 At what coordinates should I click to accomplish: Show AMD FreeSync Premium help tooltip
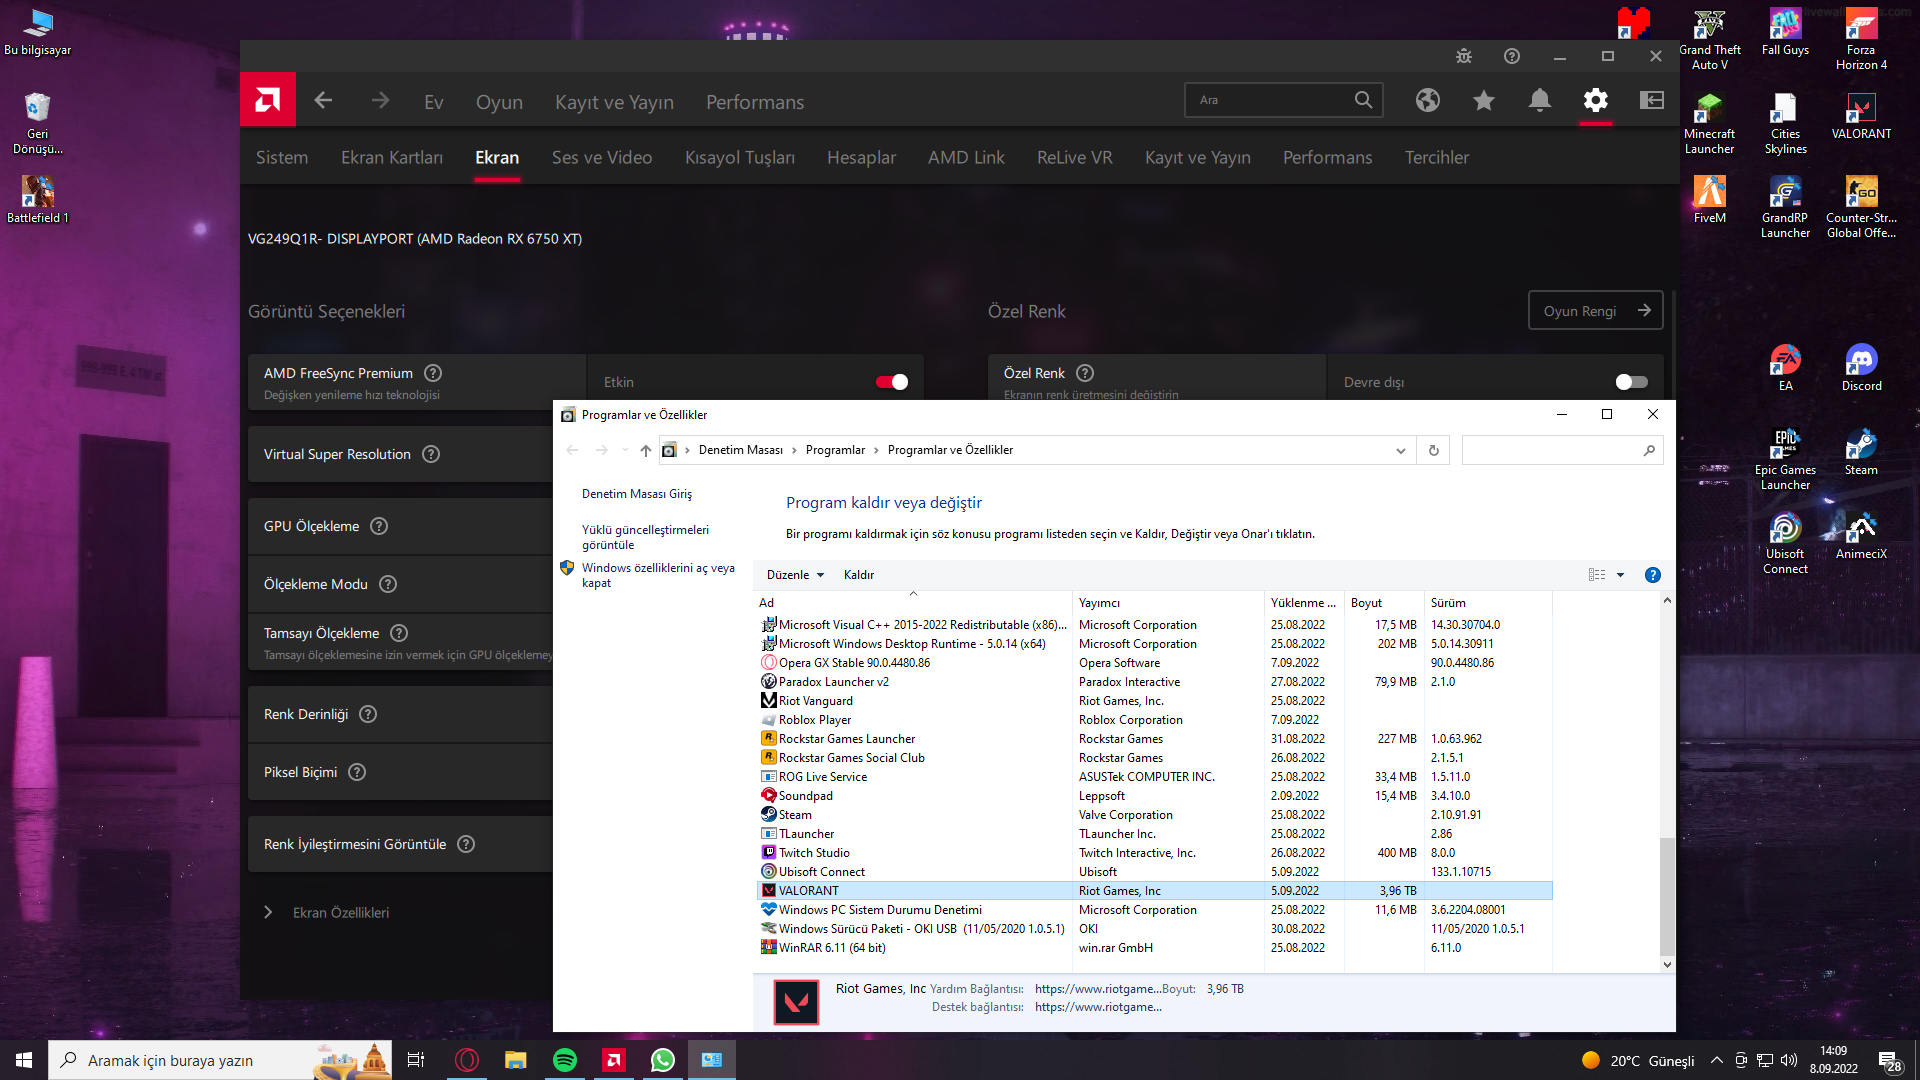tap(433, 373)
